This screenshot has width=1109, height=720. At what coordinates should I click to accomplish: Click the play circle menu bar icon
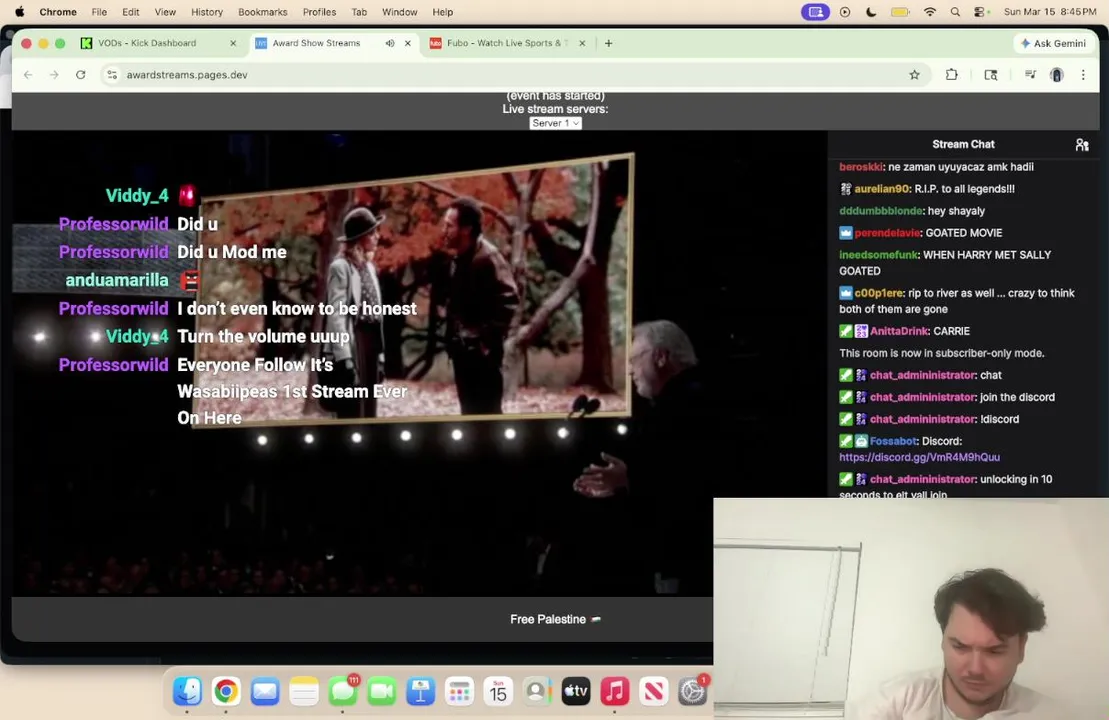(845, 12)
